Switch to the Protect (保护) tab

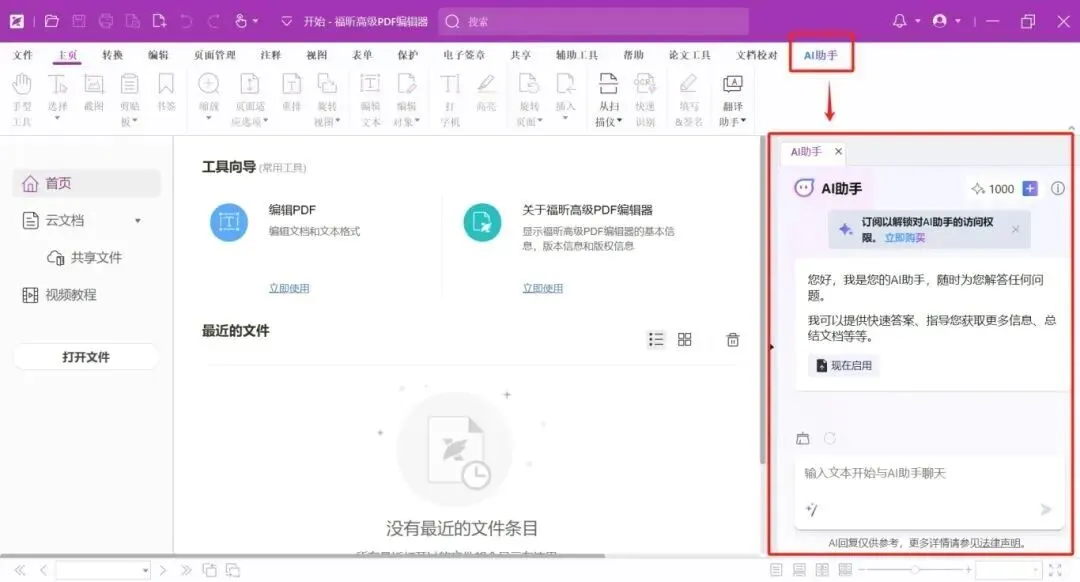click(407, 55)
